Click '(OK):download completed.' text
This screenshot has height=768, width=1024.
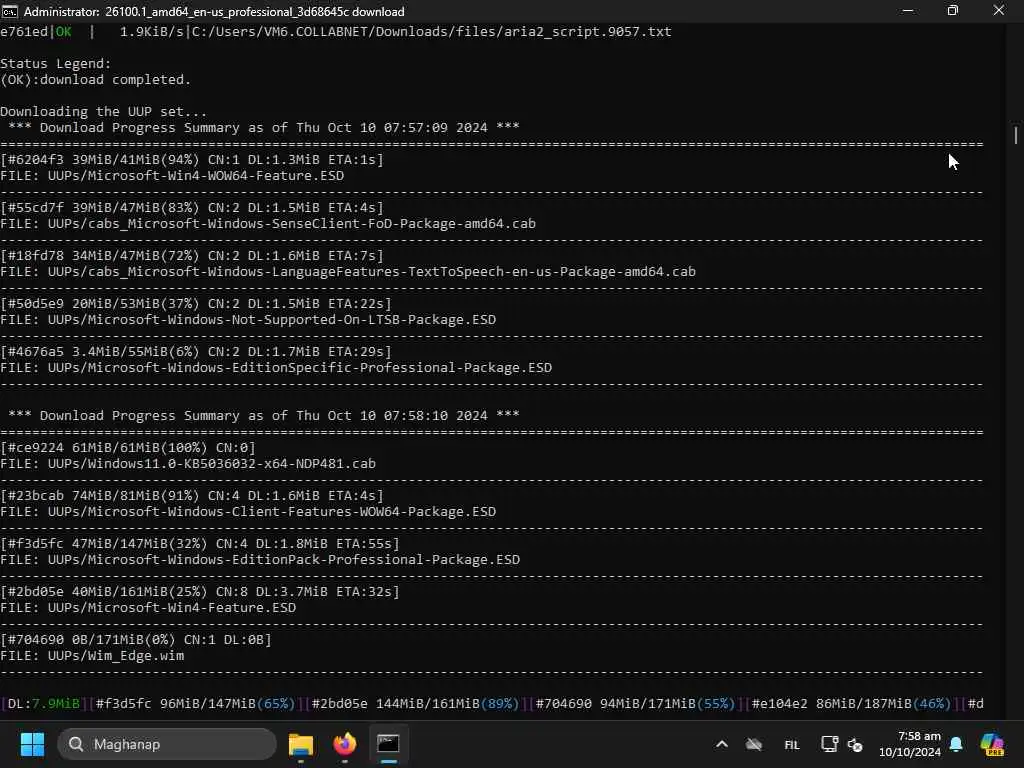coord(95,80)
